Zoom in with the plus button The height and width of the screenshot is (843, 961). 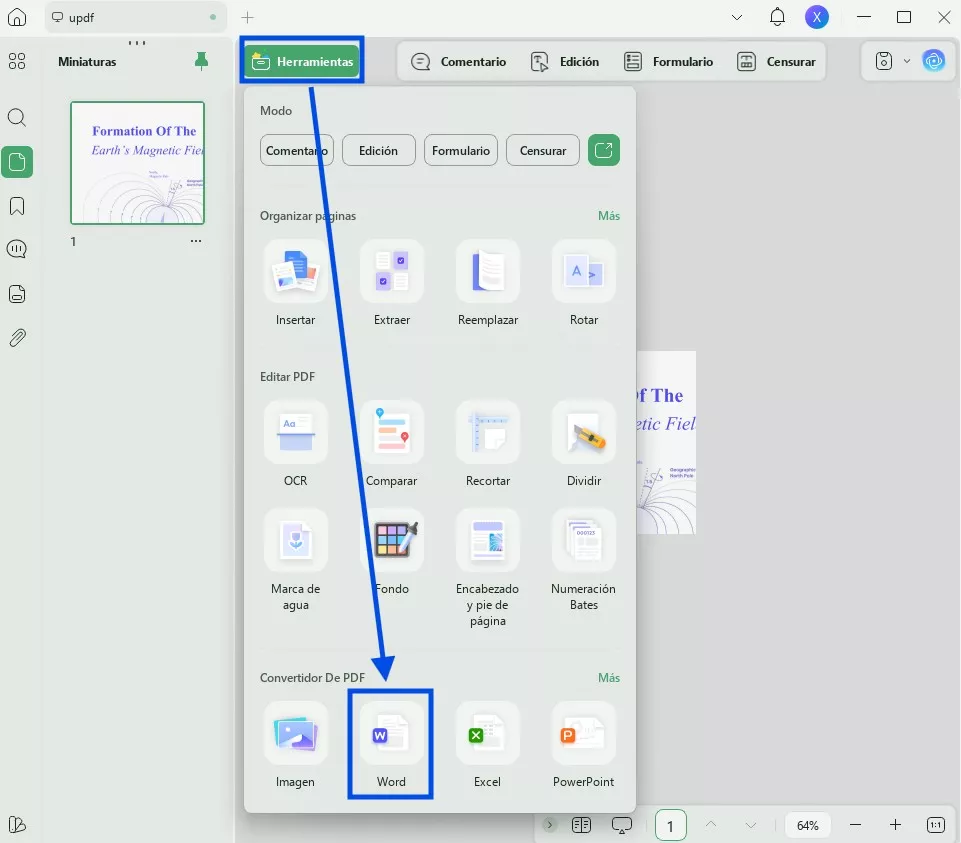(895, 825)
